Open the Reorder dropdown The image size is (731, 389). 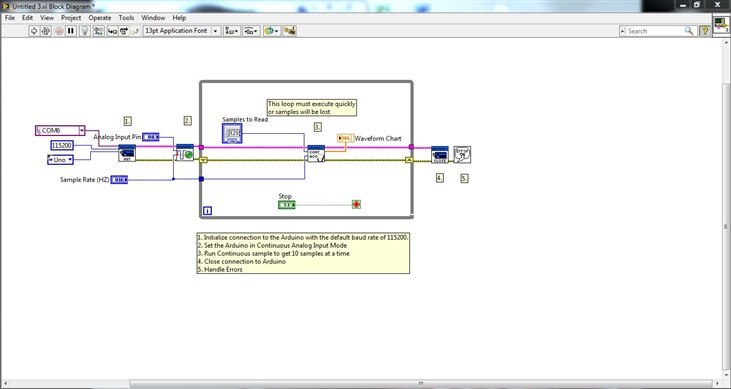tap(272, 31)
